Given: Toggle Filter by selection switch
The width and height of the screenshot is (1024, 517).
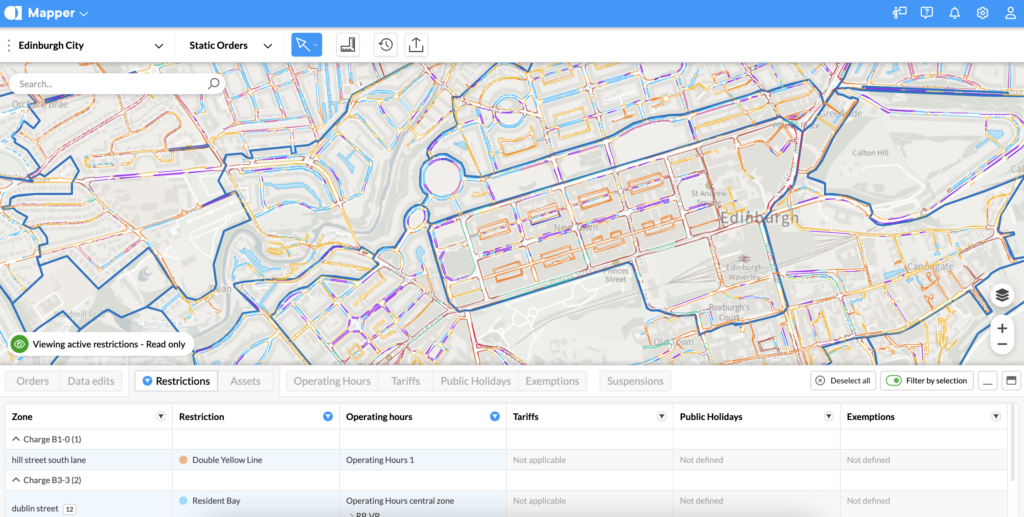Looking at the screenshot, I should (893, 381).
